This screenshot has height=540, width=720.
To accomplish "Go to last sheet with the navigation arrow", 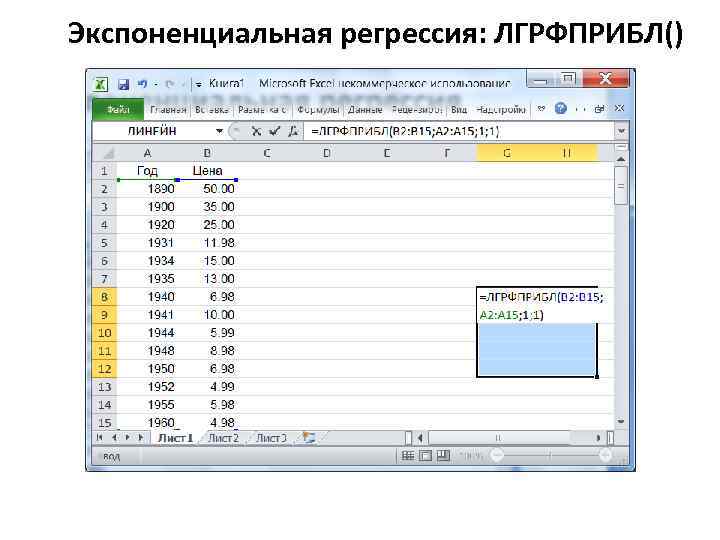I will [x=141, y=438].
